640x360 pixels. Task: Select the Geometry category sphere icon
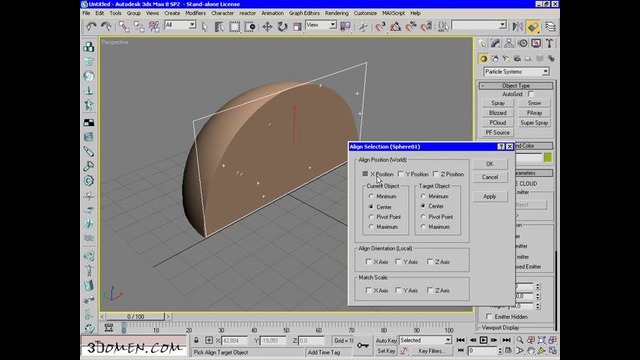pyautogui.click(x=484, y=59)
